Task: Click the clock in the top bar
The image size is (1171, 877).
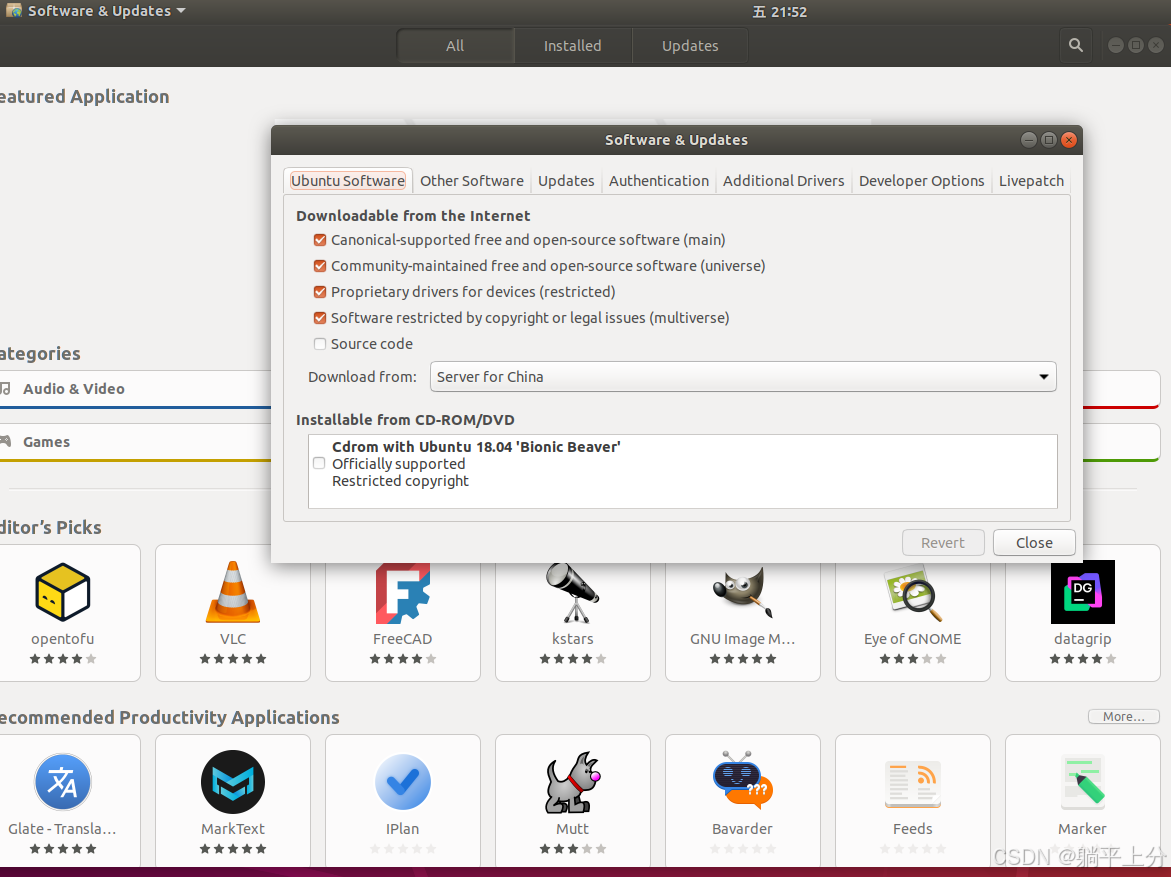Action: tap(780, 11)
